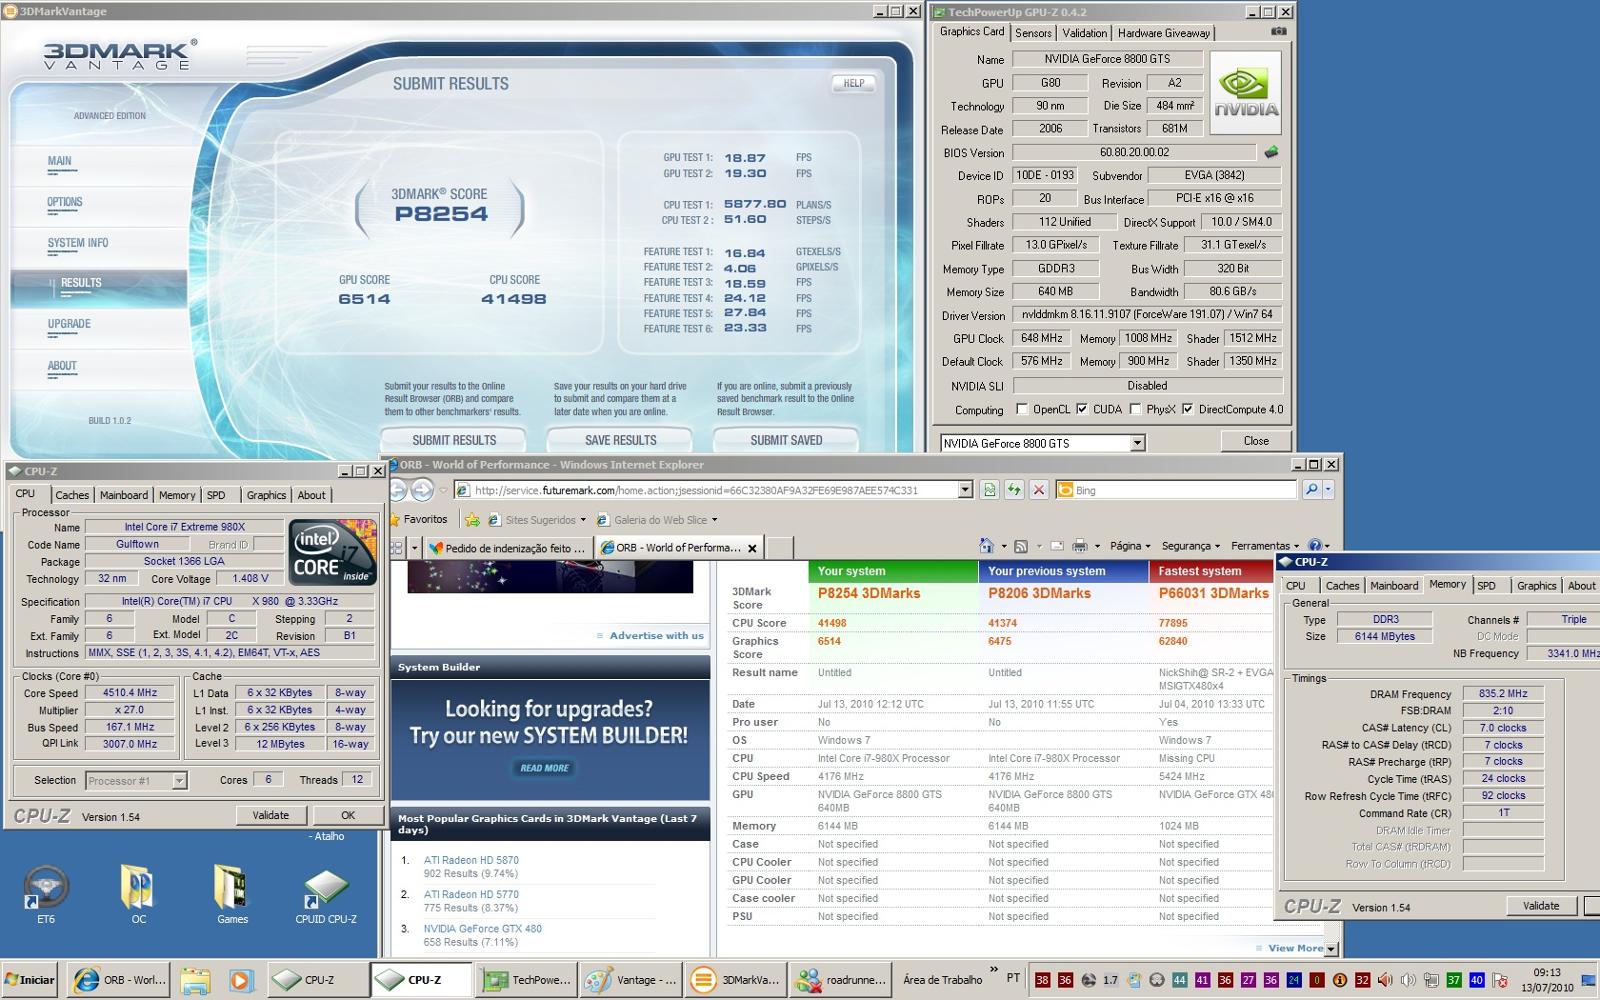Screen dimensions: 1600x1000
Task: Open the IE Home icon
Action: [986, 546]
